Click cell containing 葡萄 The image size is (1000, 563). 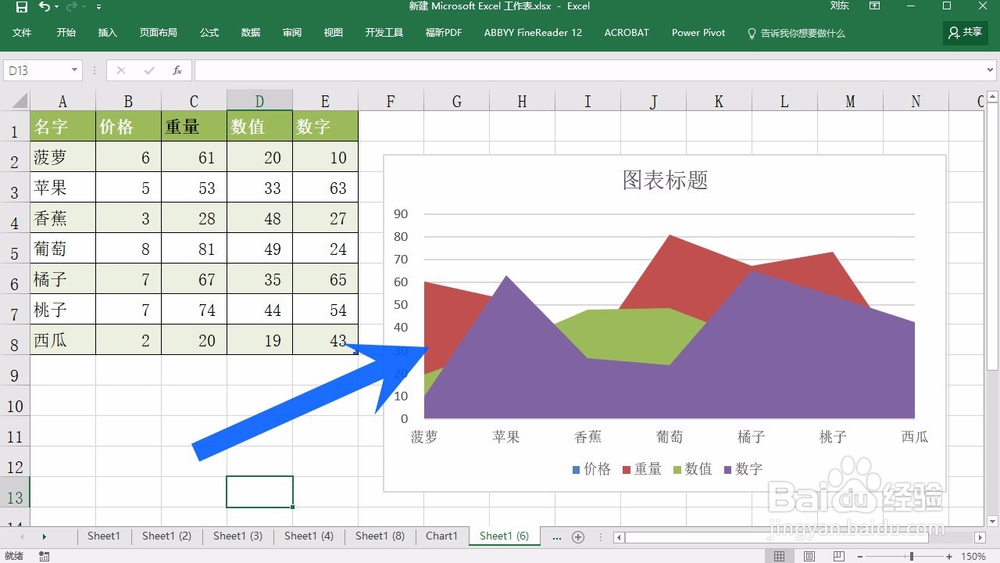tap(62, 249)
